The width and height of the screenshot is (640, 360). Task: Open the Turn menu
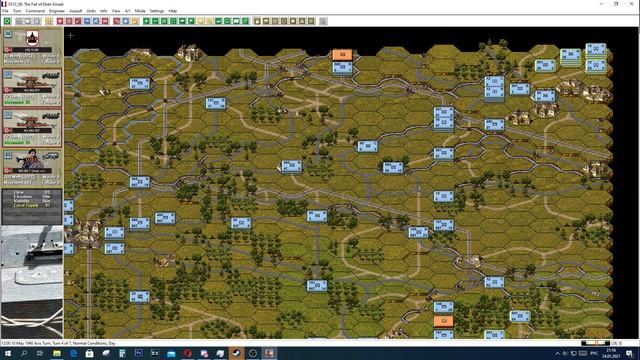click(17, 11)
